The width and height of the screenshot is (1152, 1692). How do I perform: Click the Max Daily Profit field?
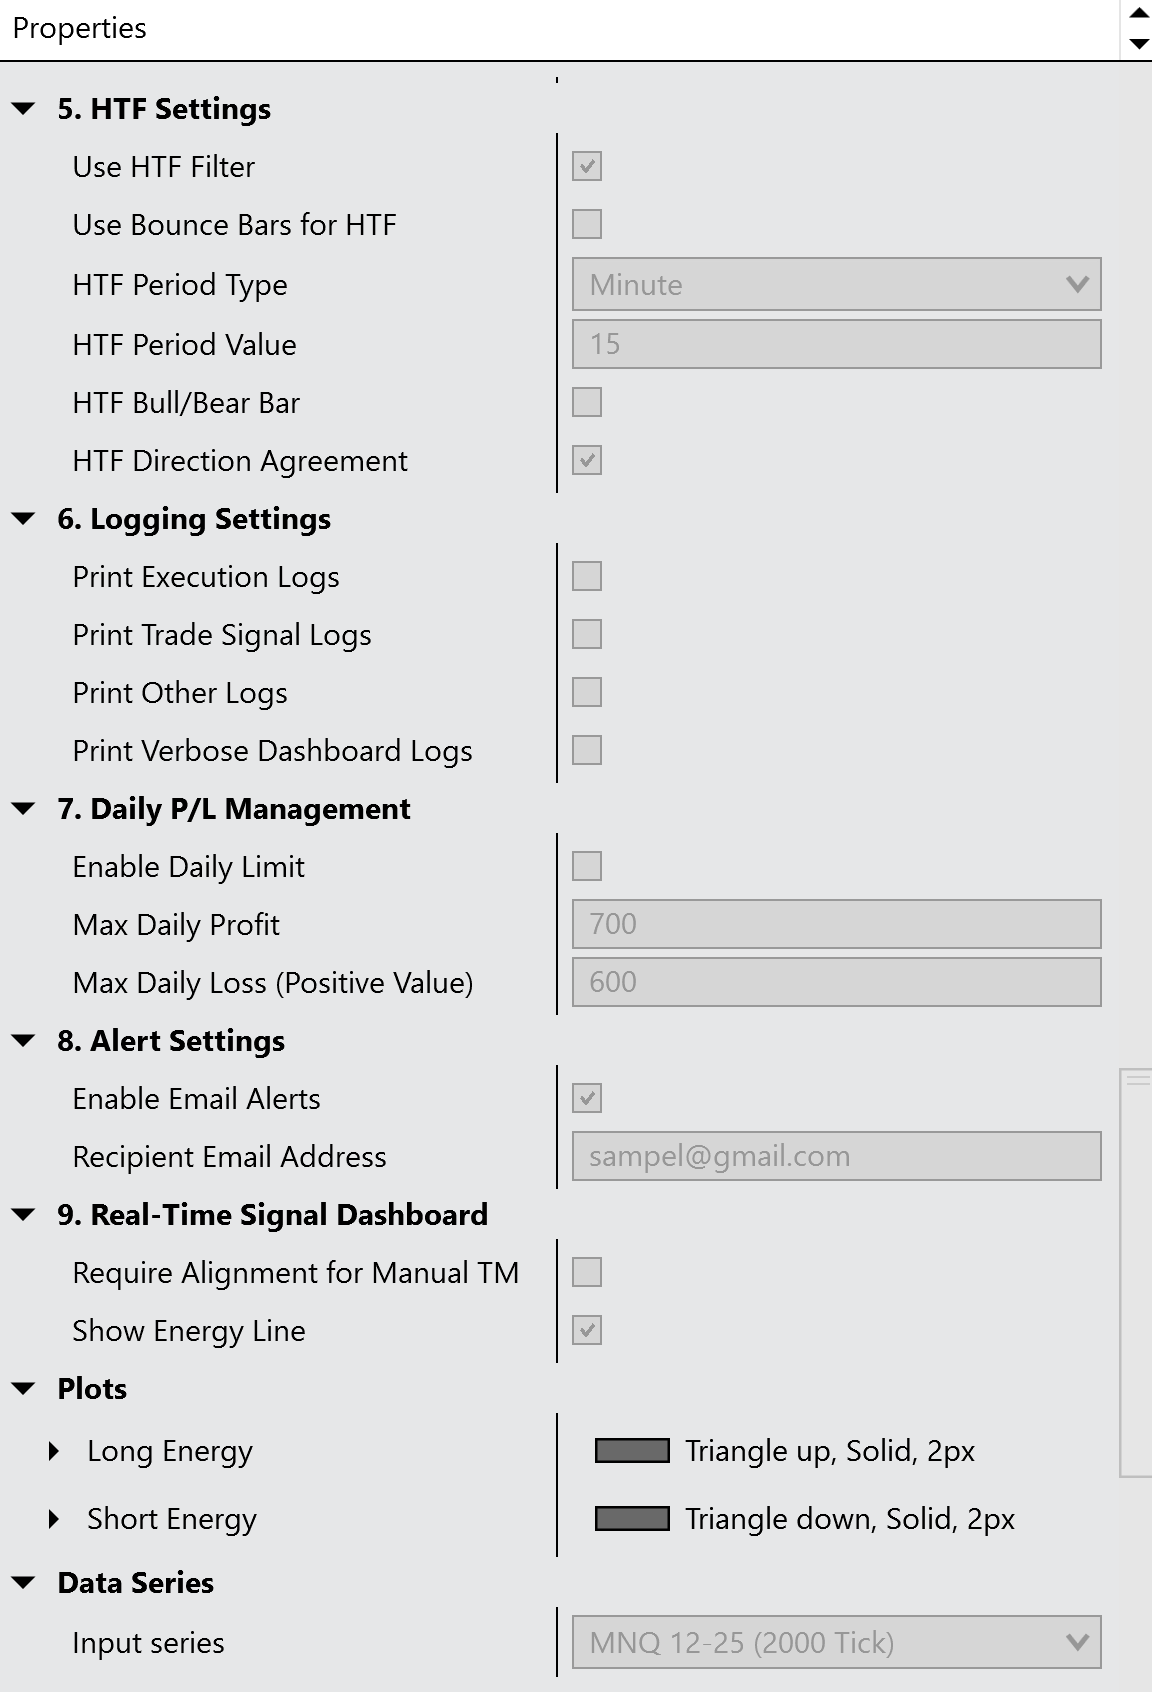[x=836, y=924]
